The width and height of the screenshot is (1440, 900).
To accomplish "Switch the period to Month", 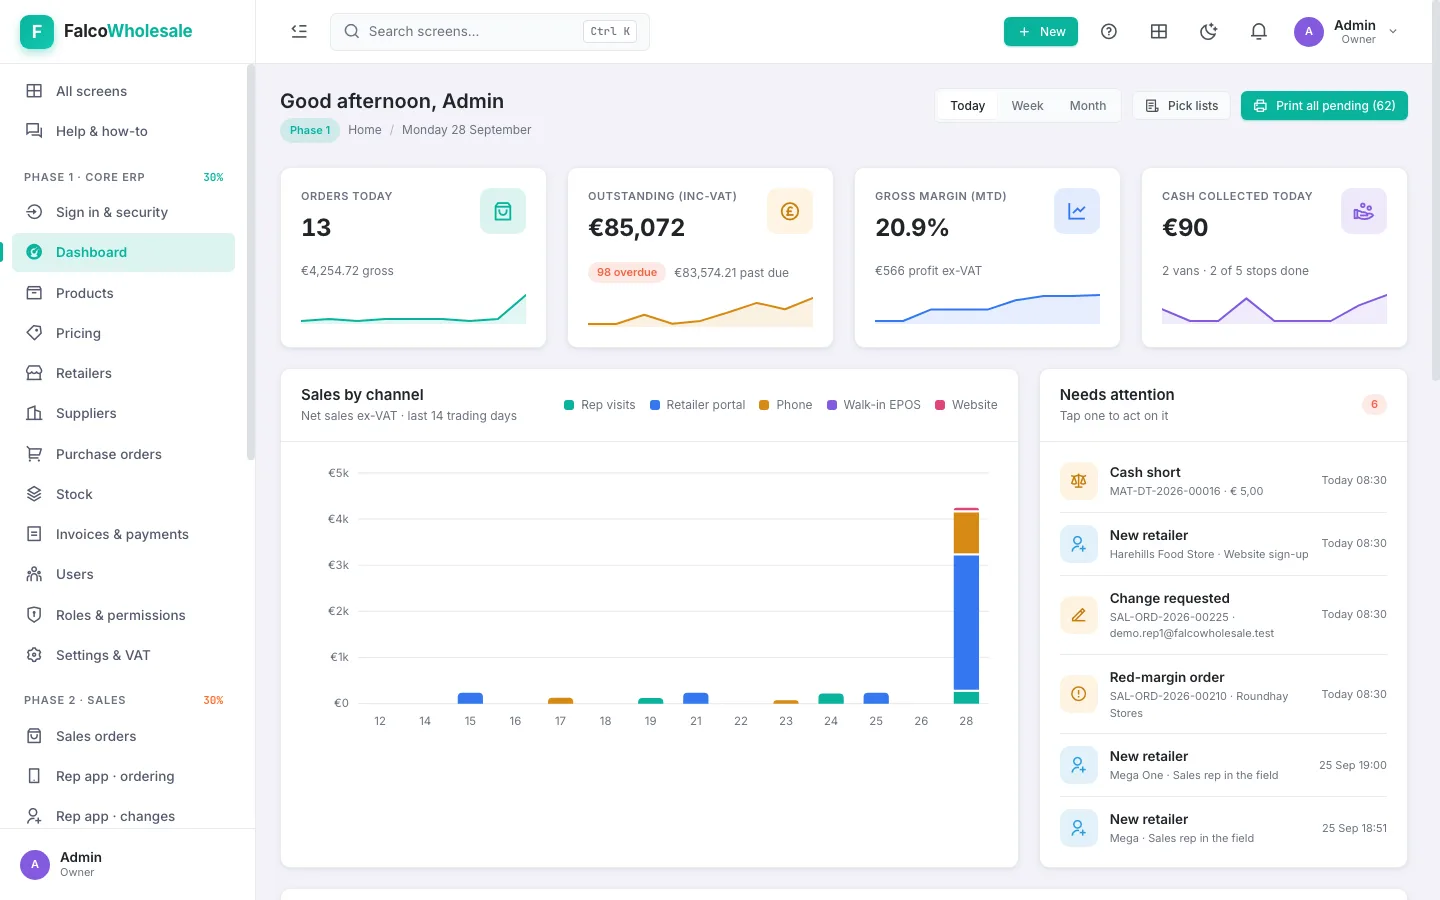I will click(1087, 106).
